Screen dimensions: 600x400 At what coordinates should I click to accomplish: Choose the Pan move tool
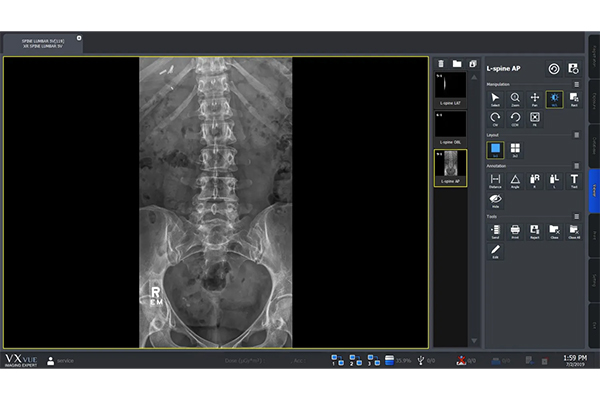(535, 100)
